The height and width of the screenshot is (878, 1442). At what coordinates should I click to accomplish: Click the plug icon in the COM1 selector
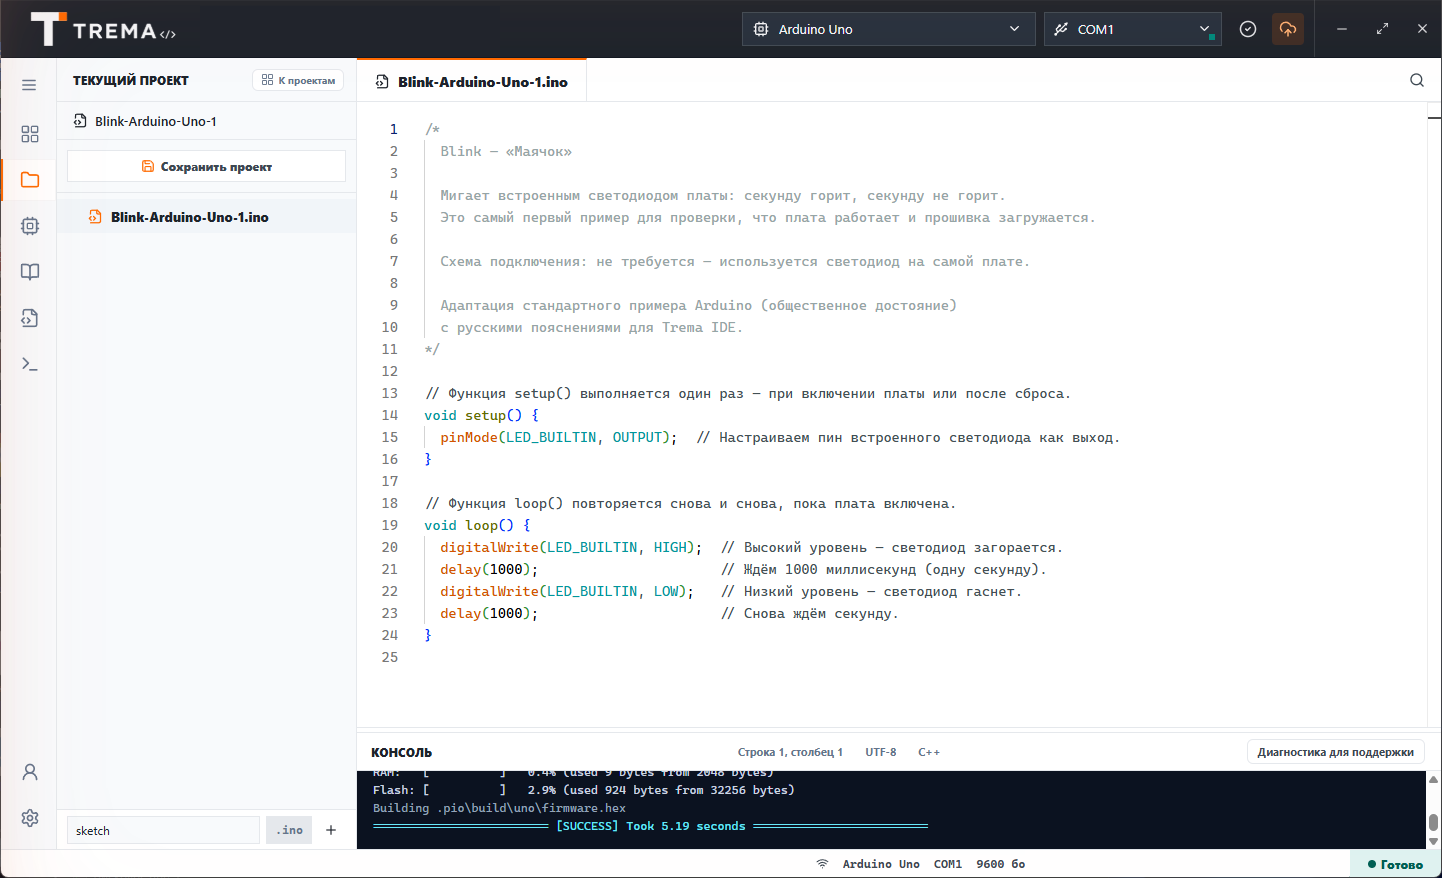pyautogui.click(x=1061, y=29)
